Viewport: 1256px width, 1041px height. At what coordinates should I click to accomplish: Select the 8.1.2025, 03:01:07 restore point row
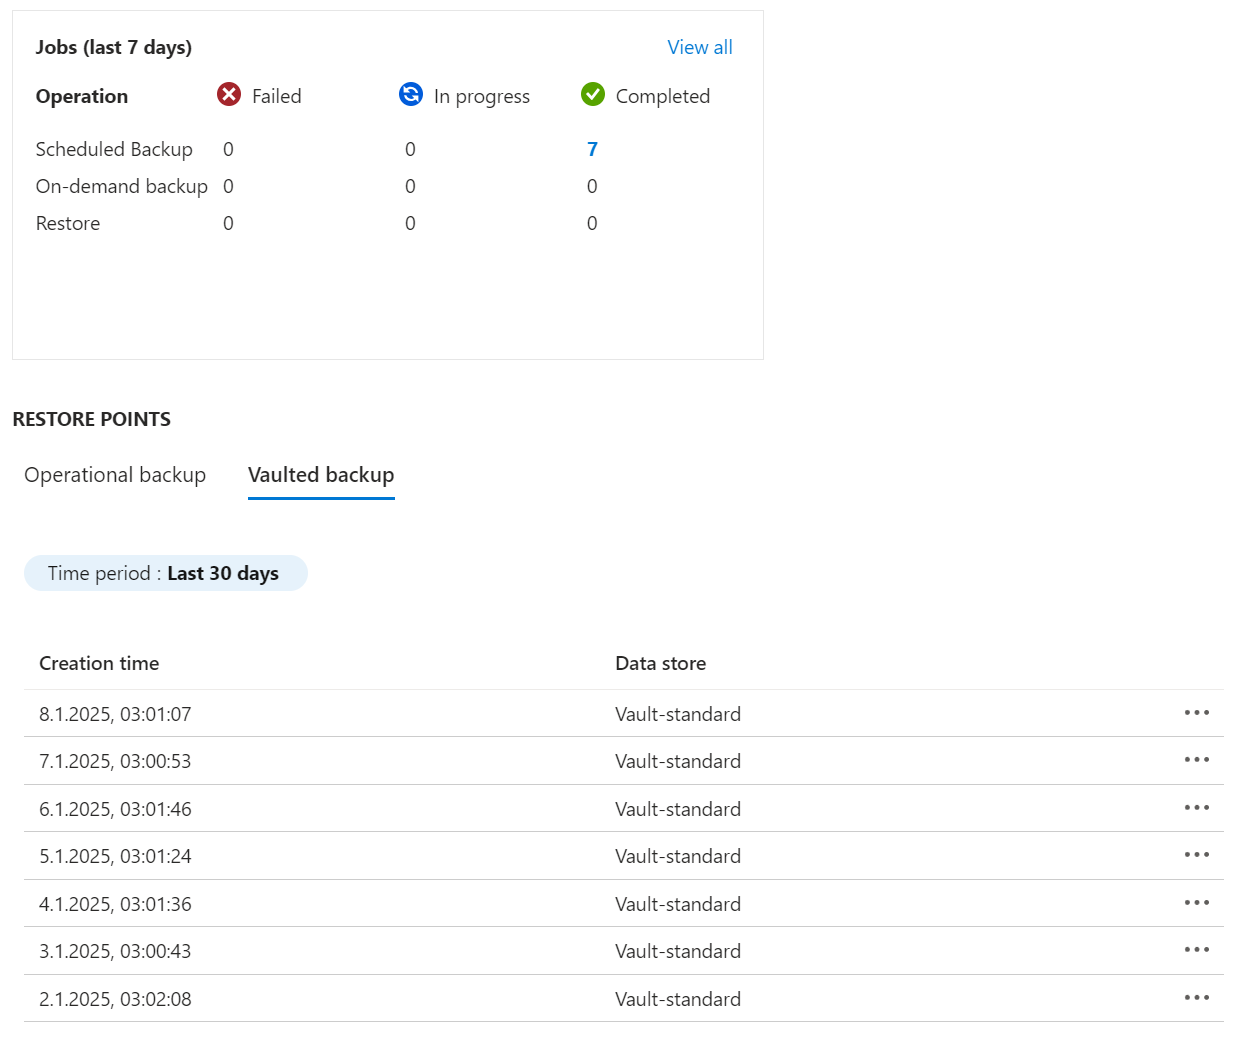[x=115, y=714]
